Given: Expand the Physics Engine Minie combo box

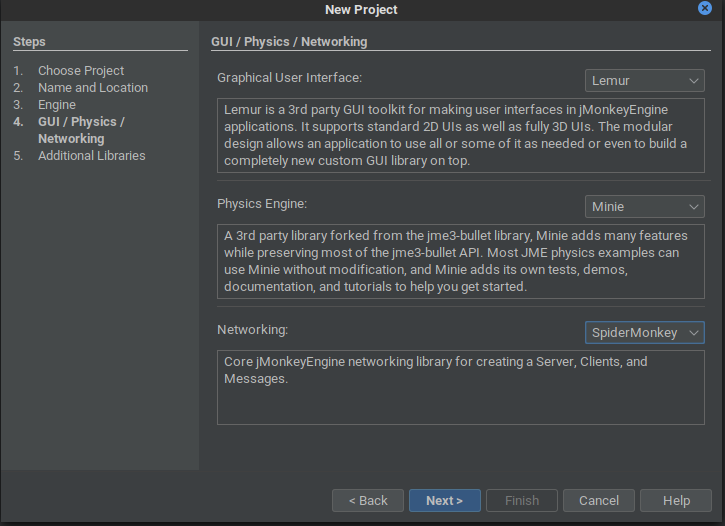Looking at the screenshot, I should [x=645, y=207].
